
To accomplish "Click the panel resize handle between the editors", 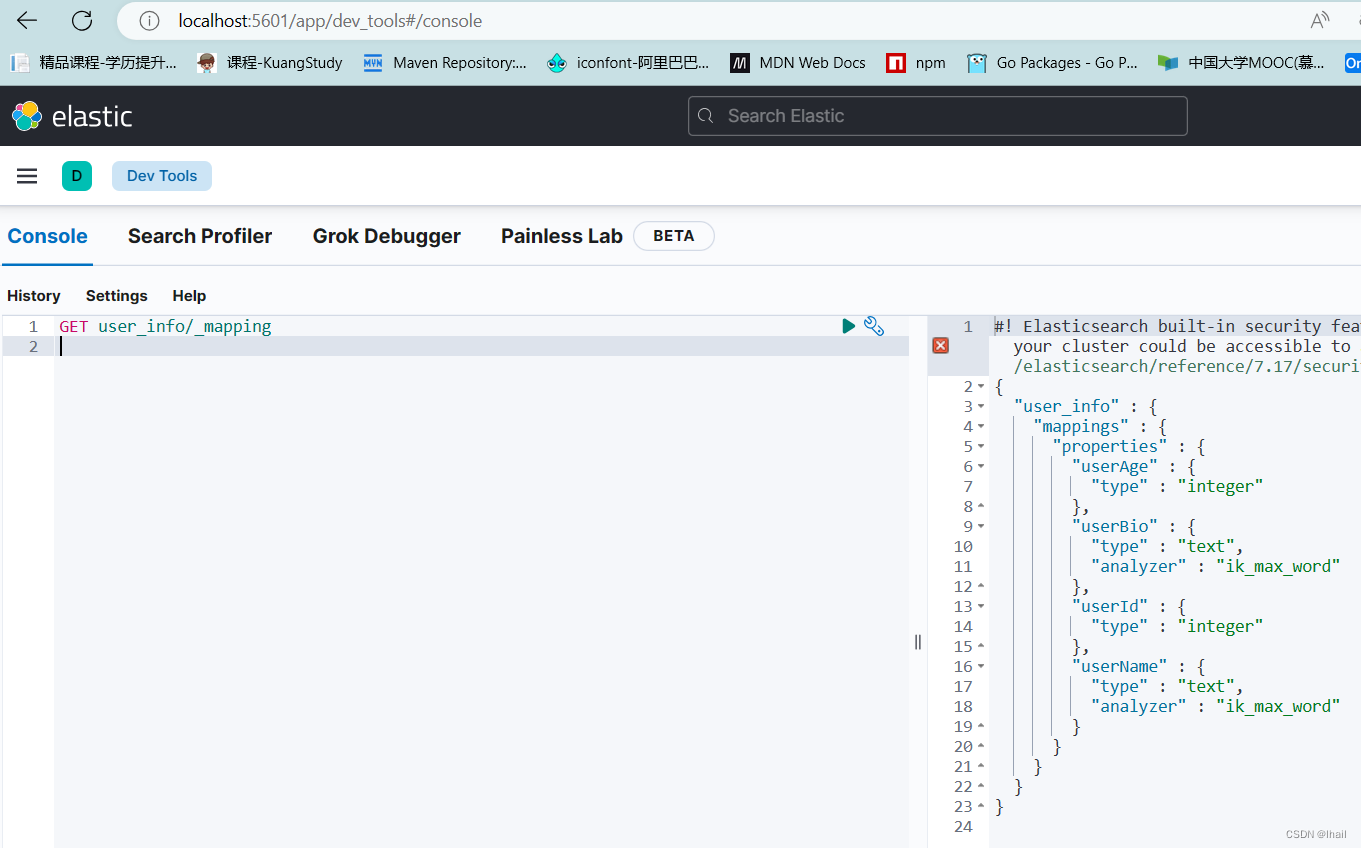I will click(x=918, y=642).
